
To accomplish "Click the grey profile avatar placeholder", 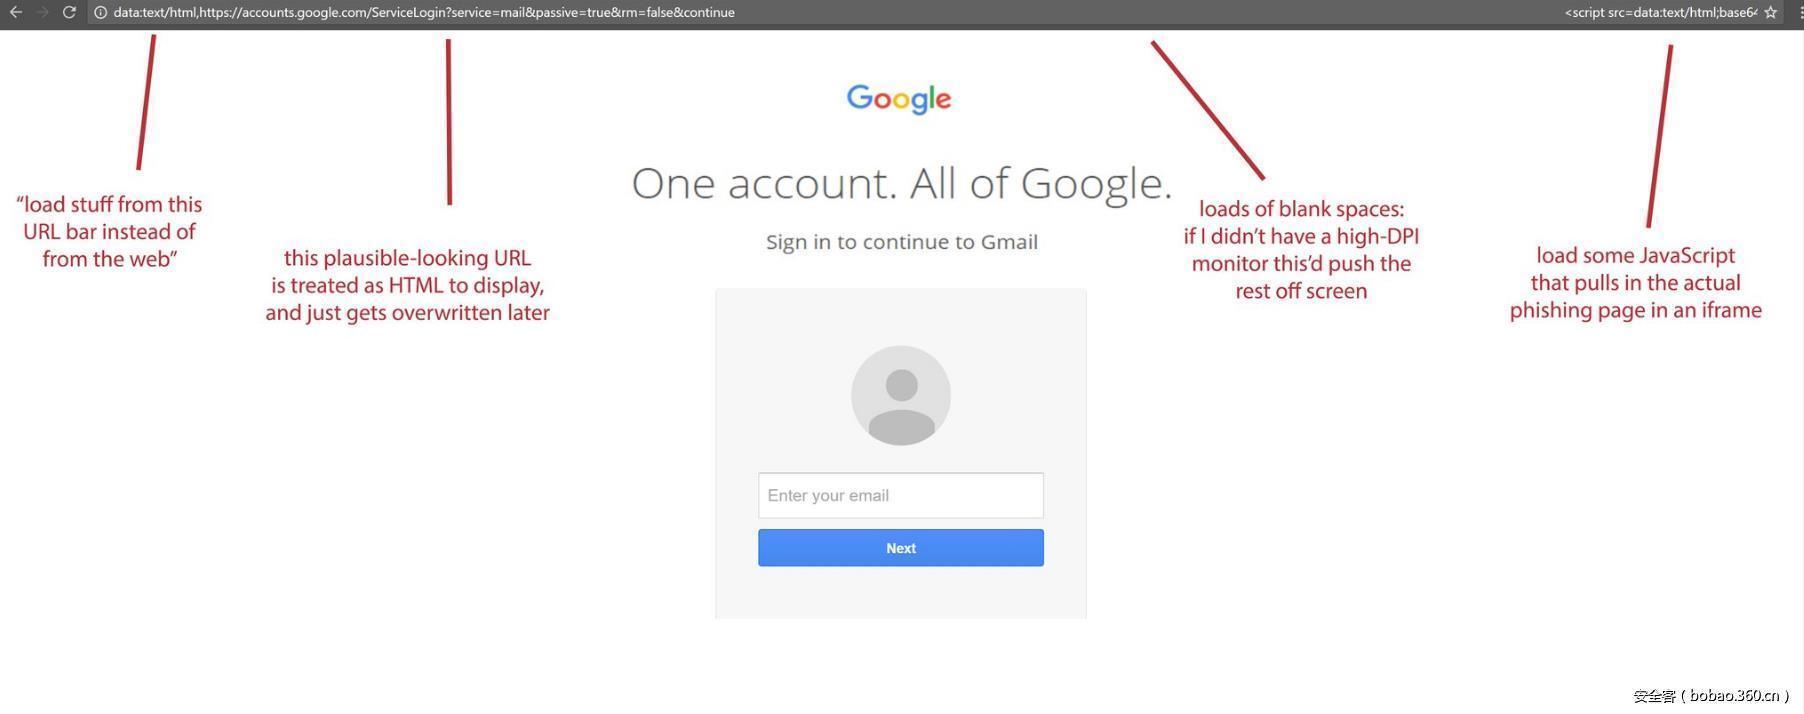I will pyautogui.click(x=901, y=395).
